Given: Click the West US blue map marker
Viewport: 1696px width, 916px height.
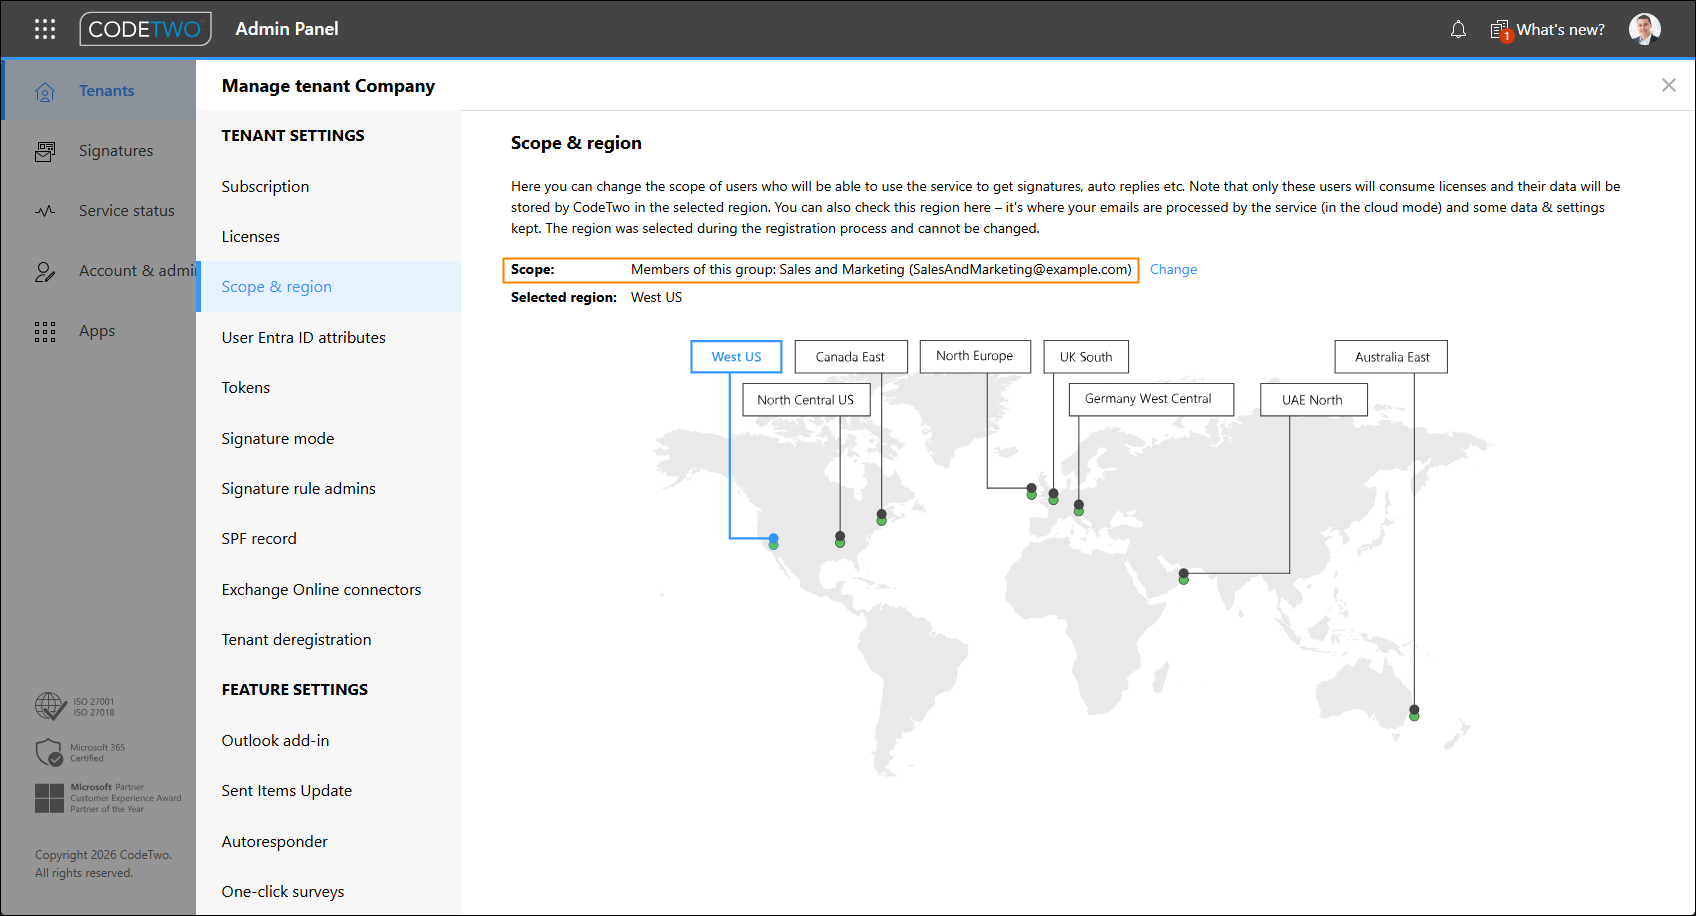Looking at the screenshot, I should [773, 541].
